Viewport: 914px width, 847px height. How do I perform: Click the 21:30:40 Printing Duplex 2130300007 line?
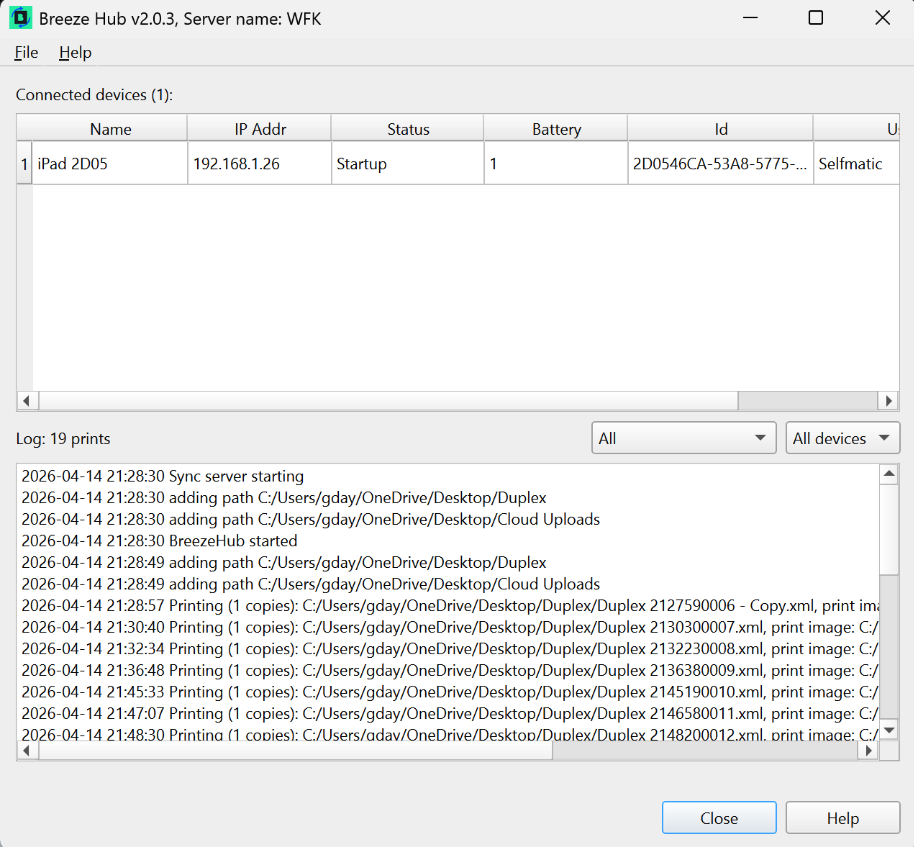point(449,627)
